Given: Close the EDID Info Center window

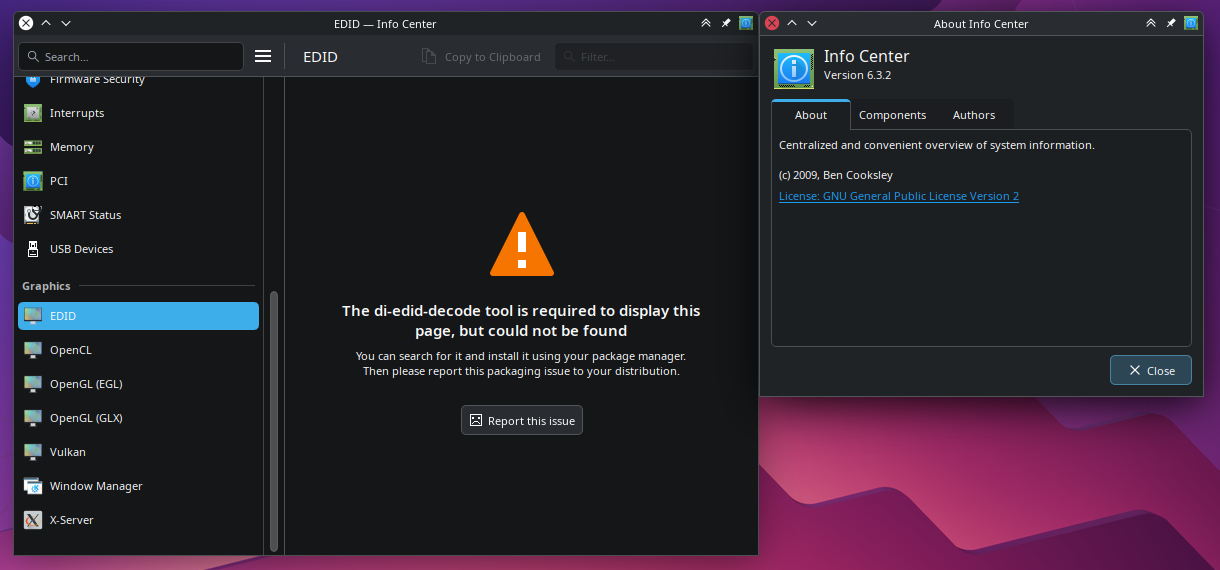Looking at the screenshot, I should 26,23.
